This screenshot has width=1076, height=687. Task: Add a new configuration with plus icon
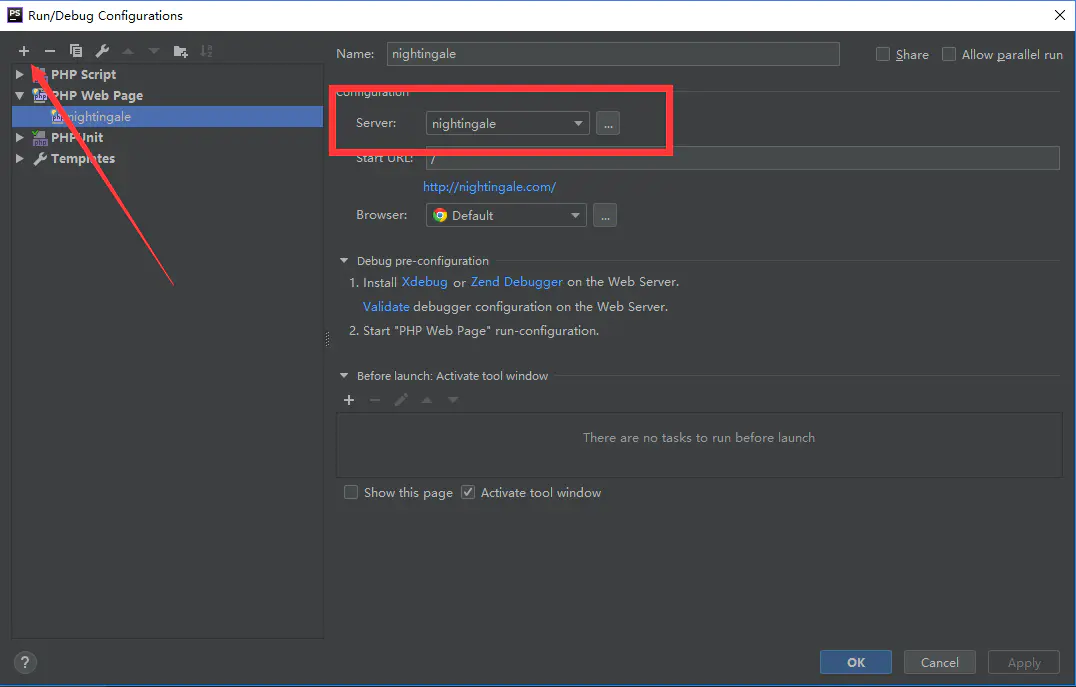coord(24,51)
